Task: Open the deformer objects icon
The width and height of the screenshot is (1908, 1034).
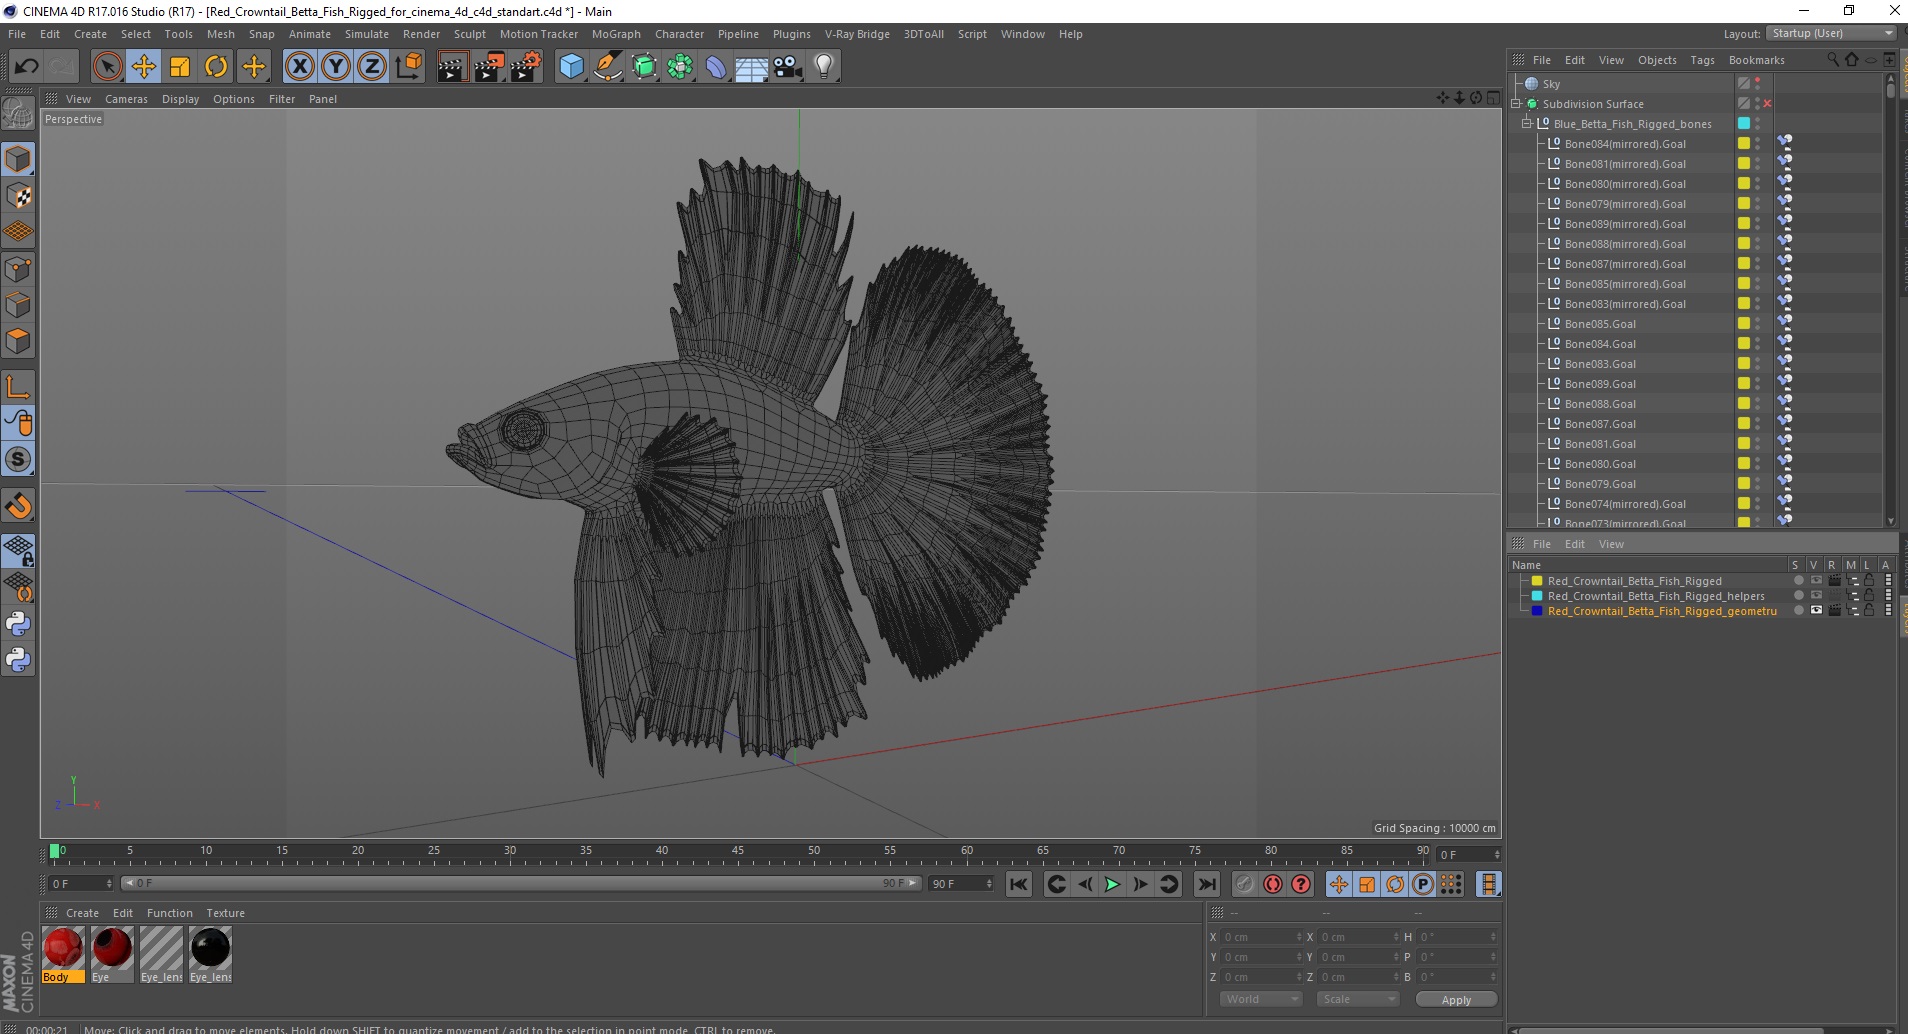Action: 716,67
